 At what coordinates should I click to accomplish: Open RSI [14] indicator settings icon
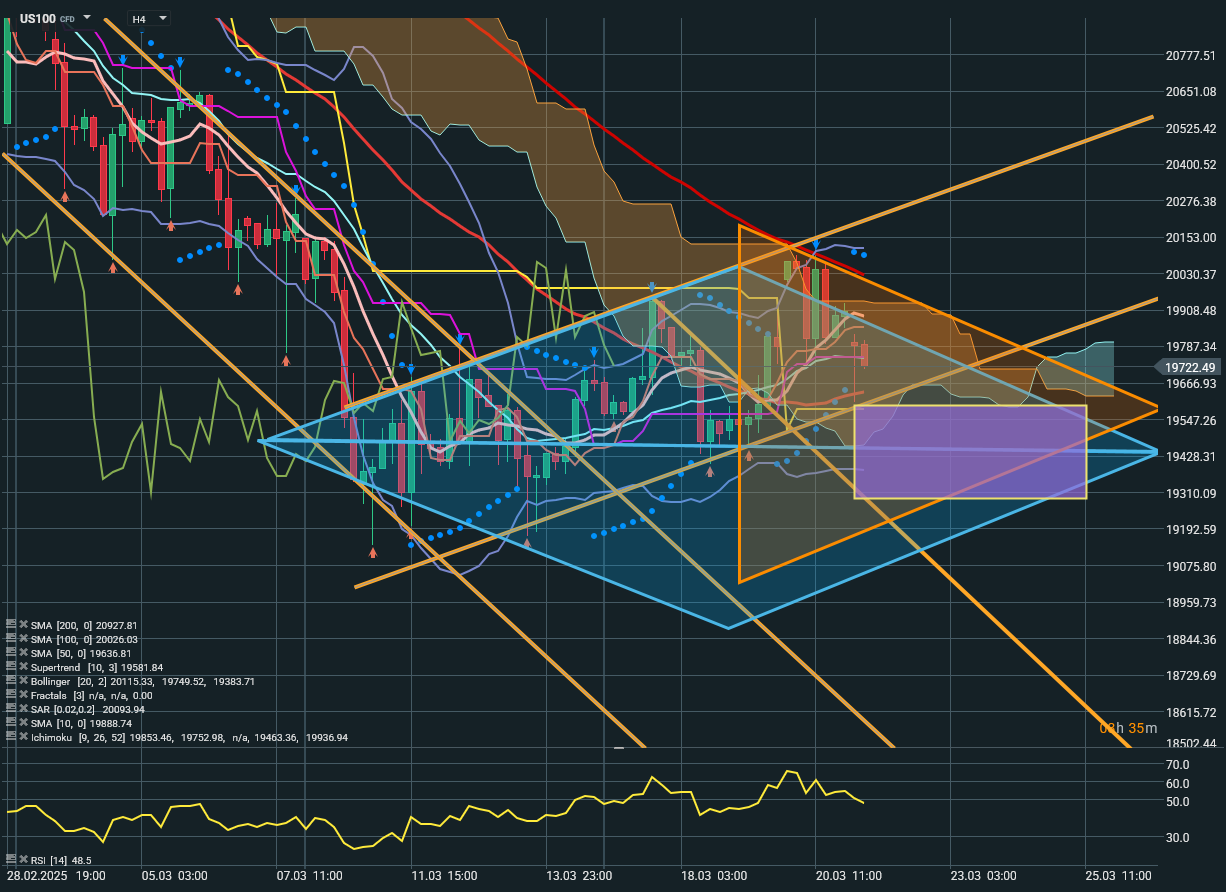coord(11,860)
